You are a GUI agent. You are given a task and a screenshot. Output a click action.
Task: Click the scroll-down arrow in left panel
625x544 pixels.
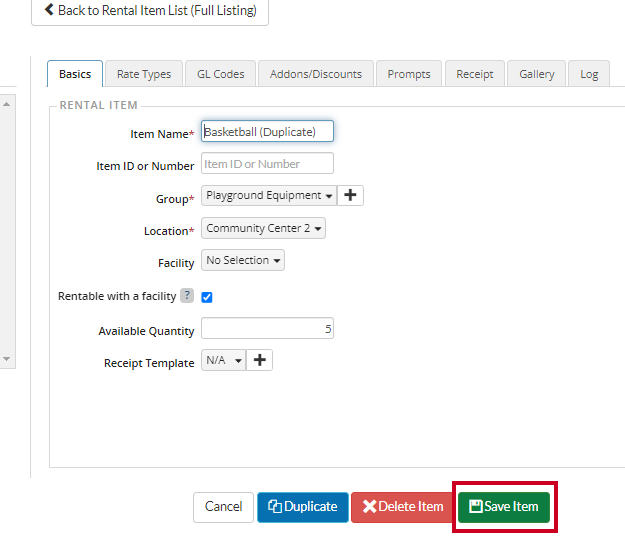click(6, 359)
